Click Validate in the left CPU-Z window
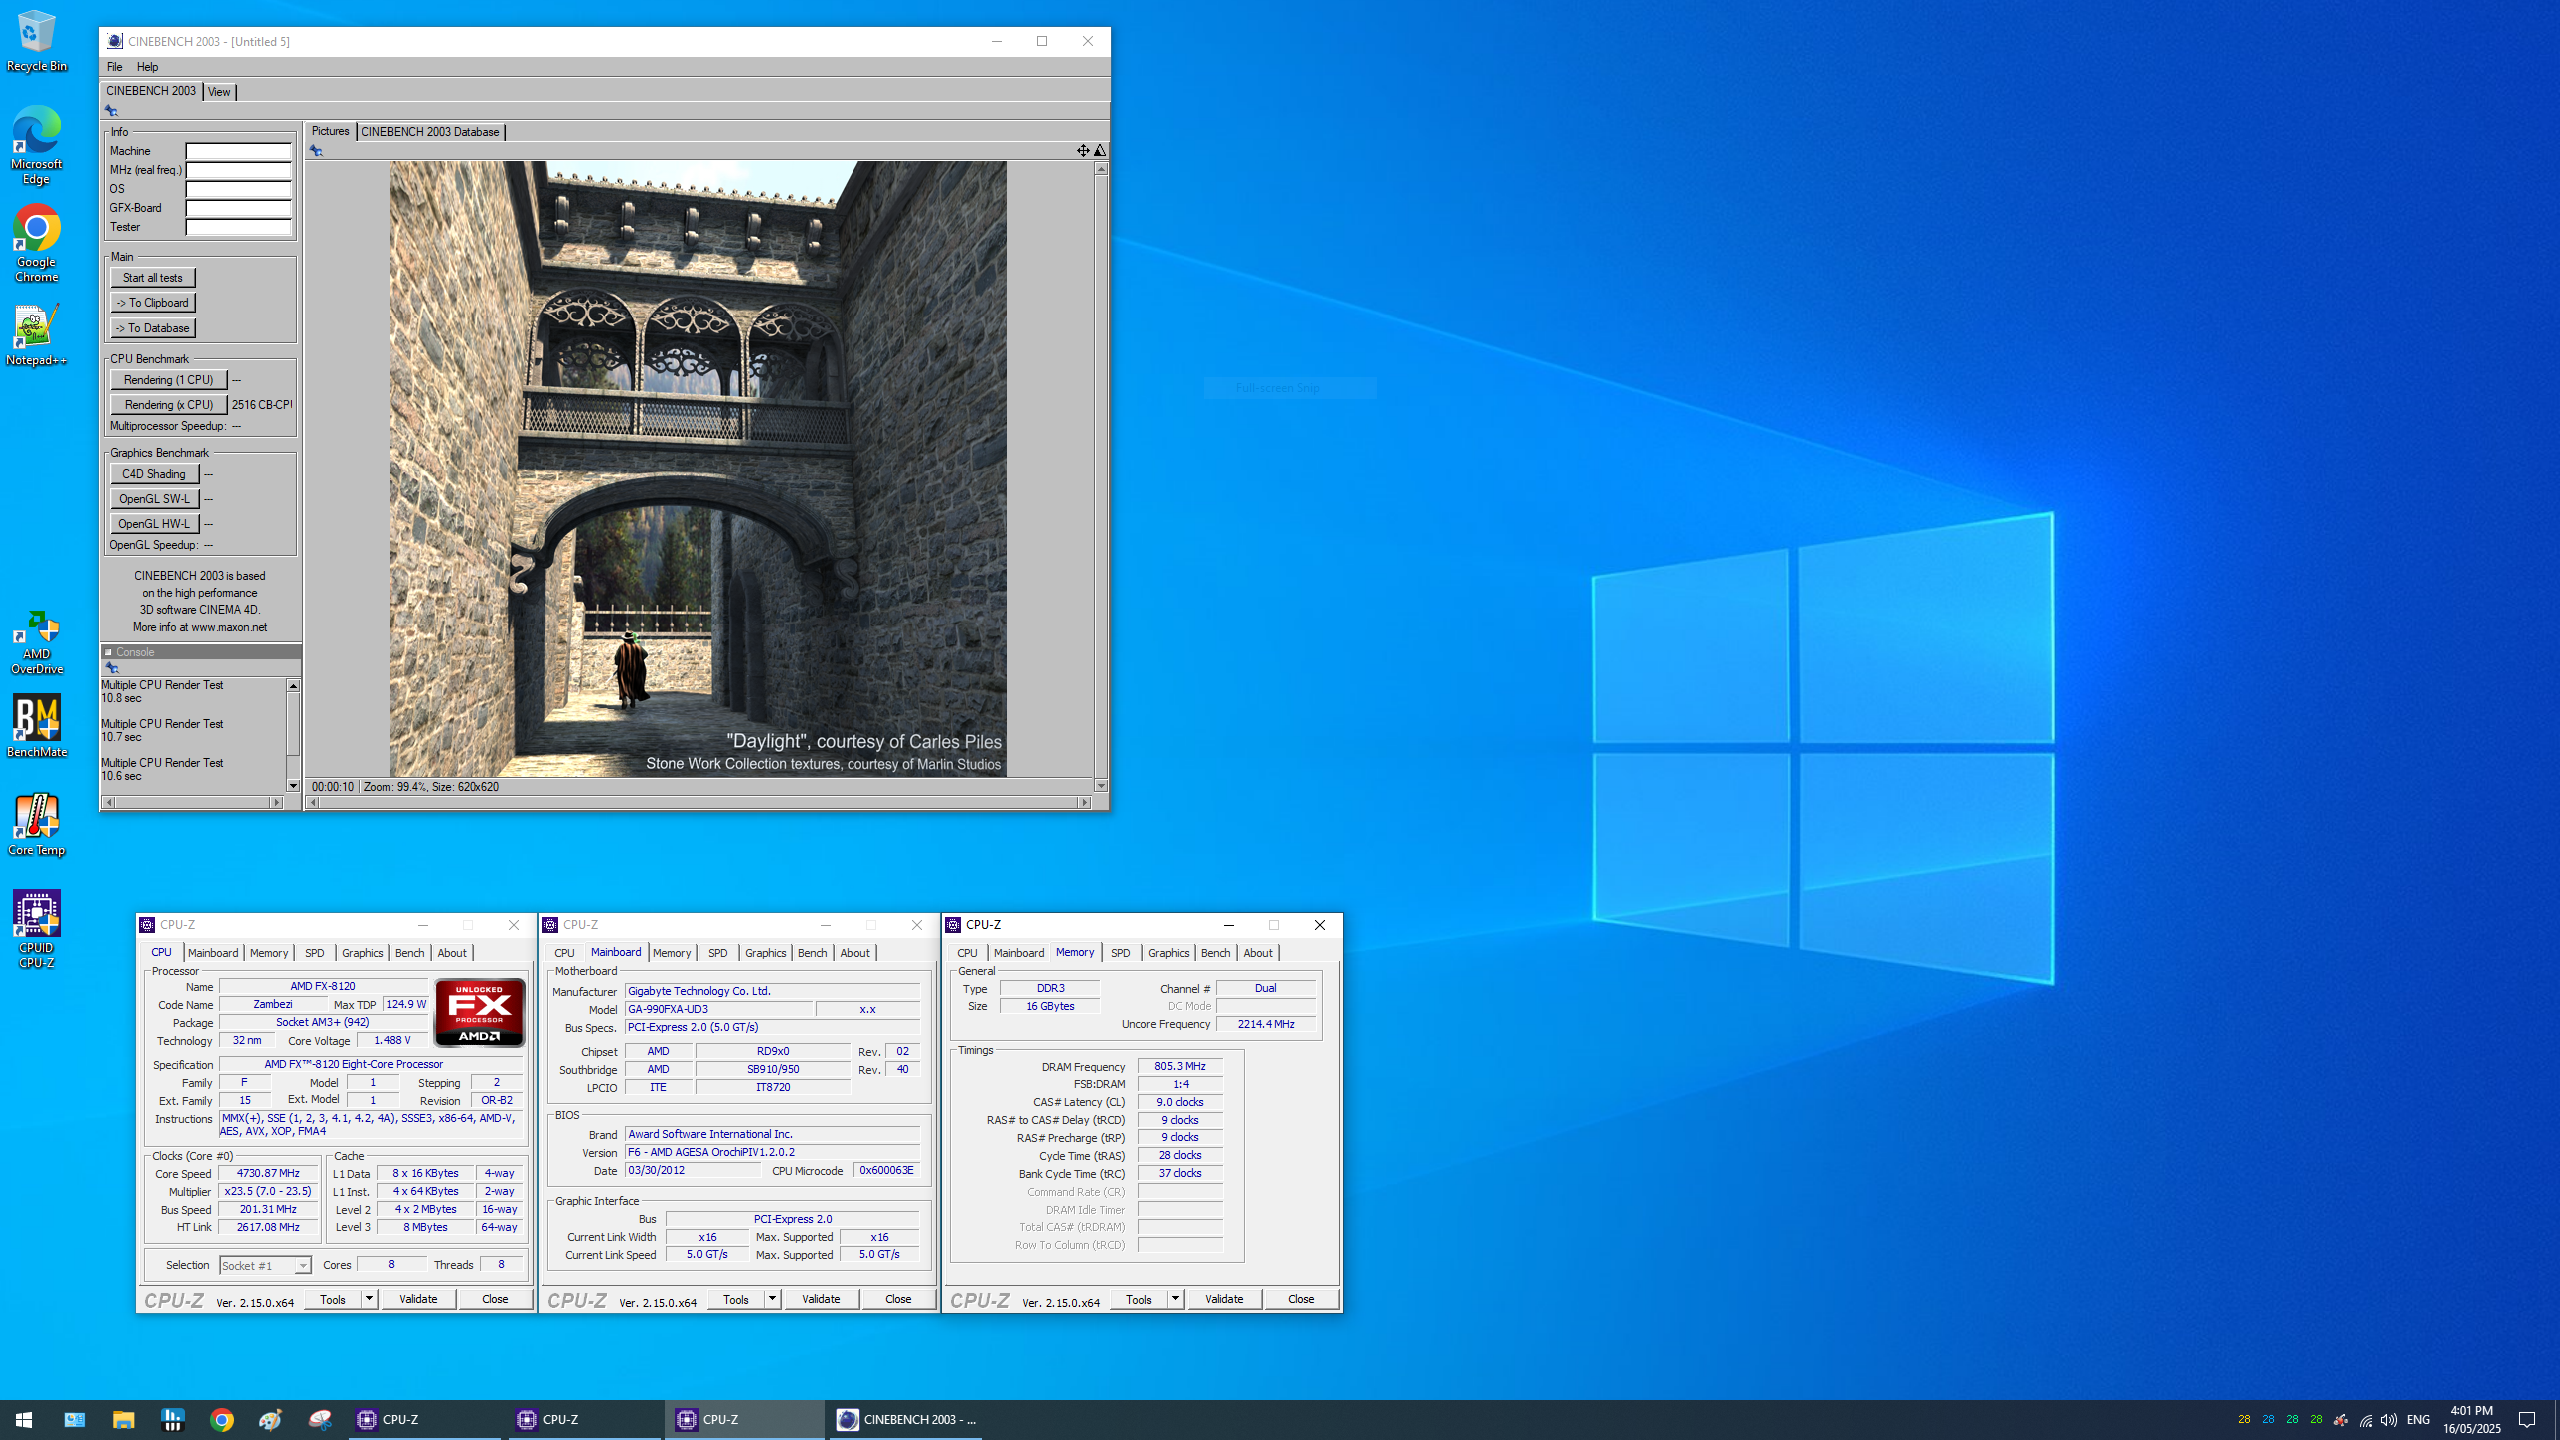 click(x=418, y=1299)
